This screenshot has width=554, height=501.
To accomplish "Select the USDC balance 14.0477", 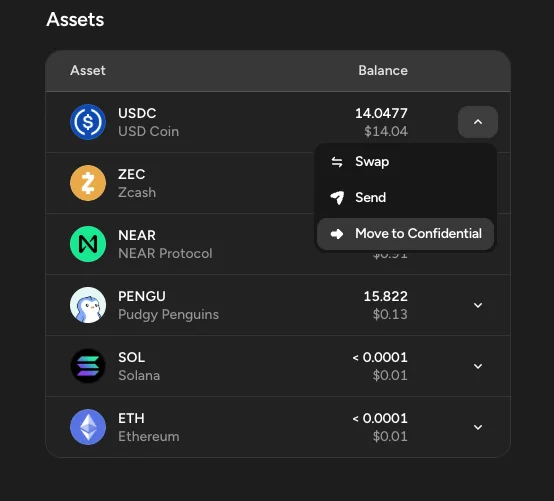I will point(381,113).
